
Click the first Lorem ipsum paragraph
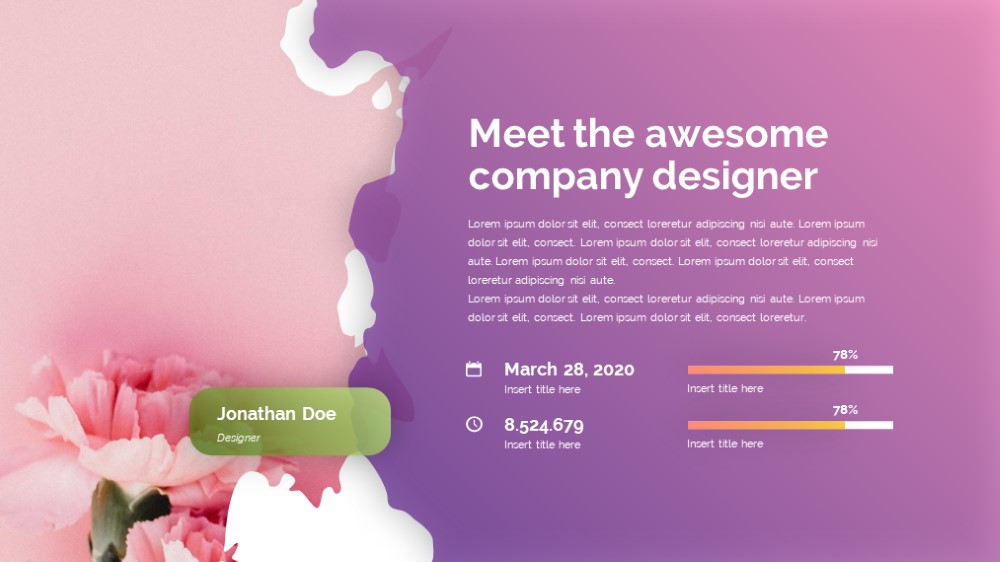tap(672, 252)
